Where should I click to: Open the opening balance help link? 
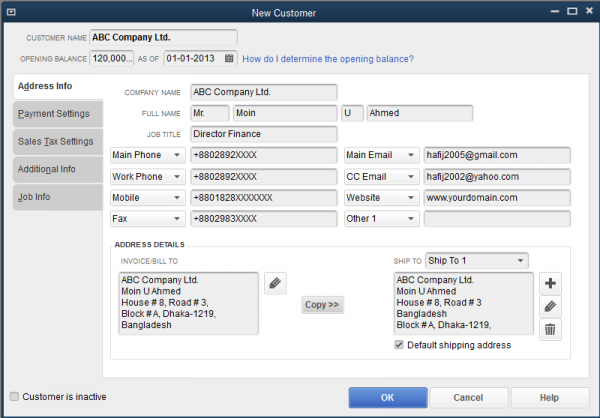click(328, 59)
